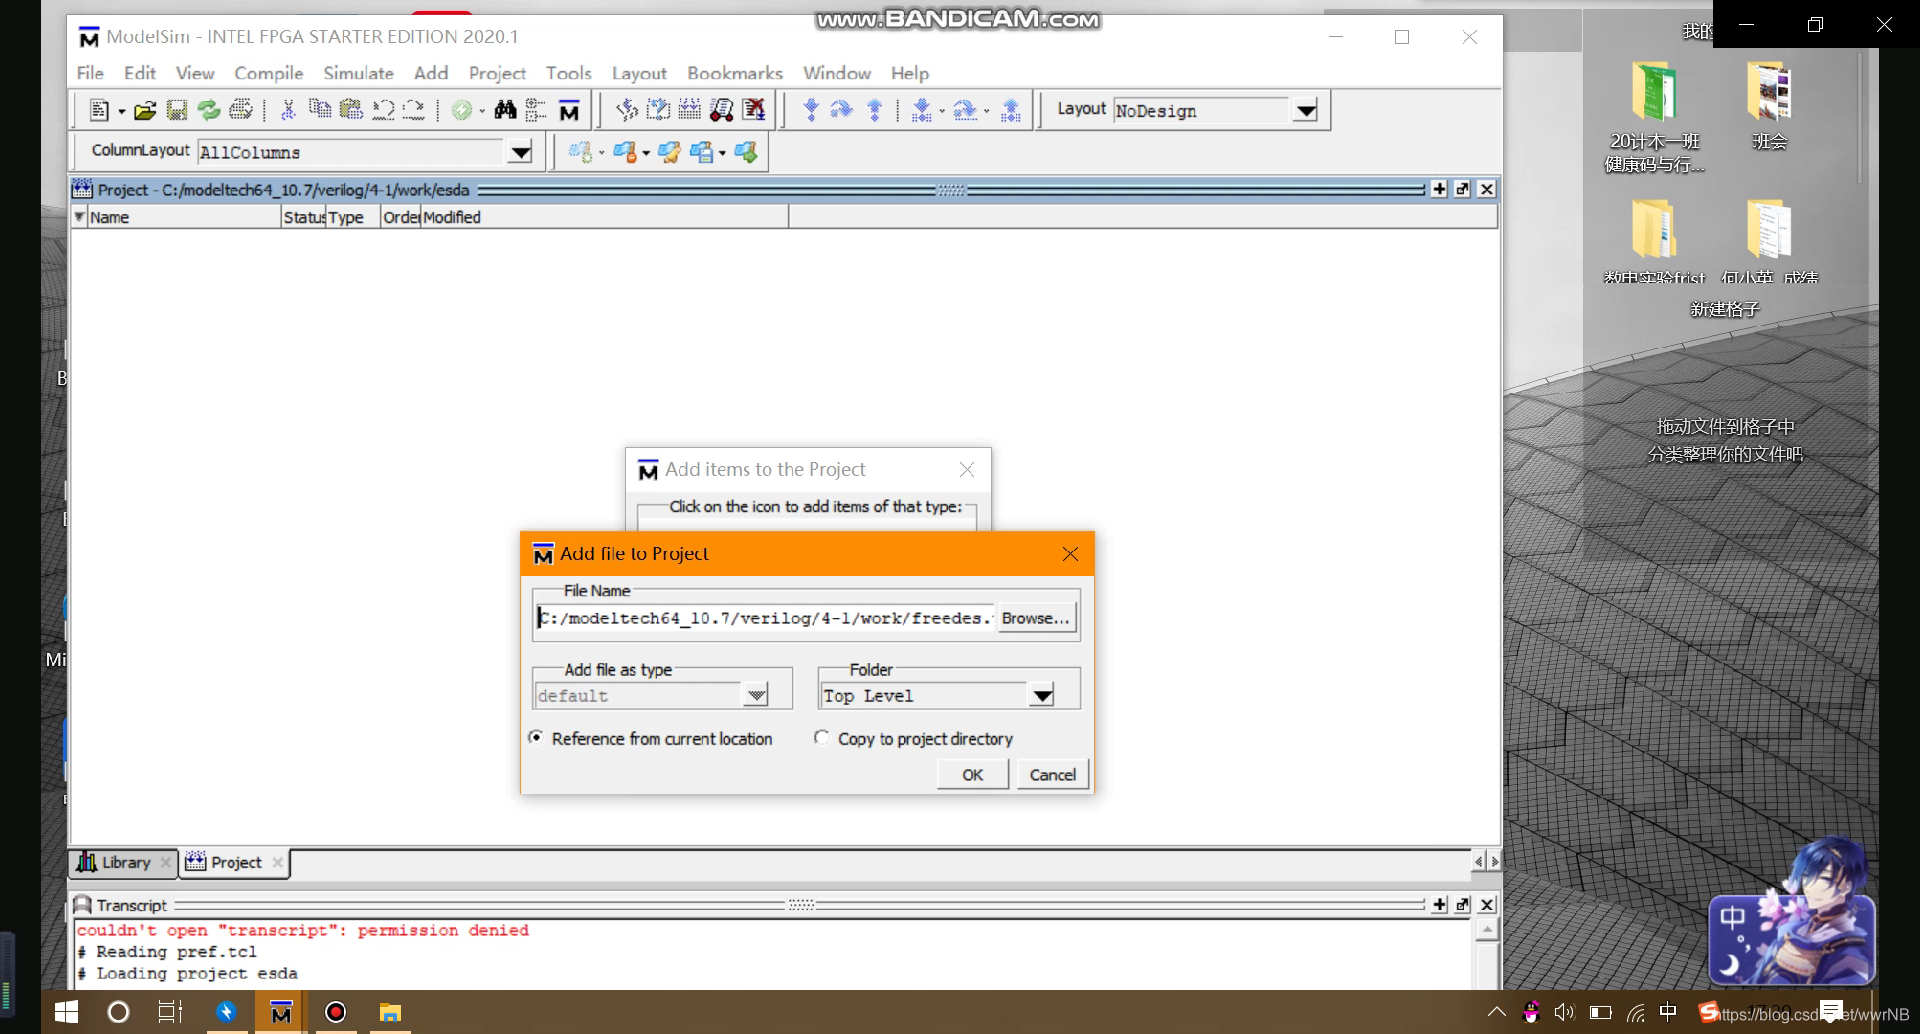Image resolution: width=1920 pixels, height=1034 pixels.
Task: Click the Cortana circle on taskbar
Action: click(x=118, y=1012)
